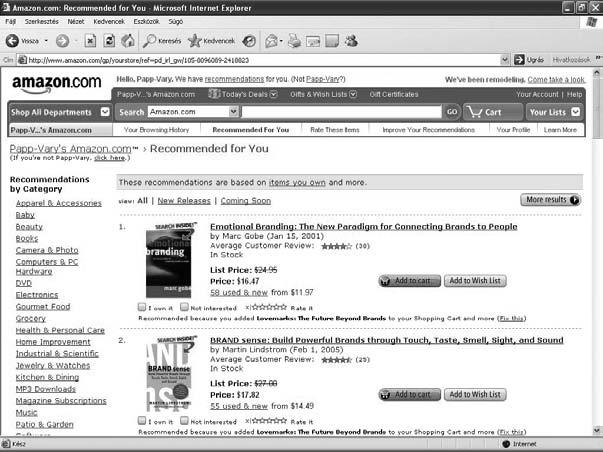Open the Keresés search magnifier icon
Screen dimensions: 603x452
(x=149, y=40)
